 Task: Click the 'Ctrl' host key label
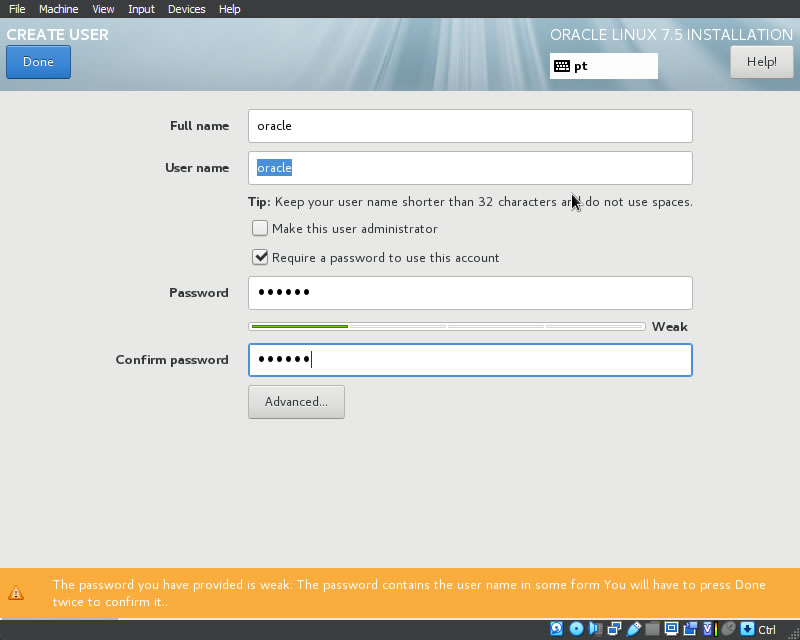click(x=767, y=629)
